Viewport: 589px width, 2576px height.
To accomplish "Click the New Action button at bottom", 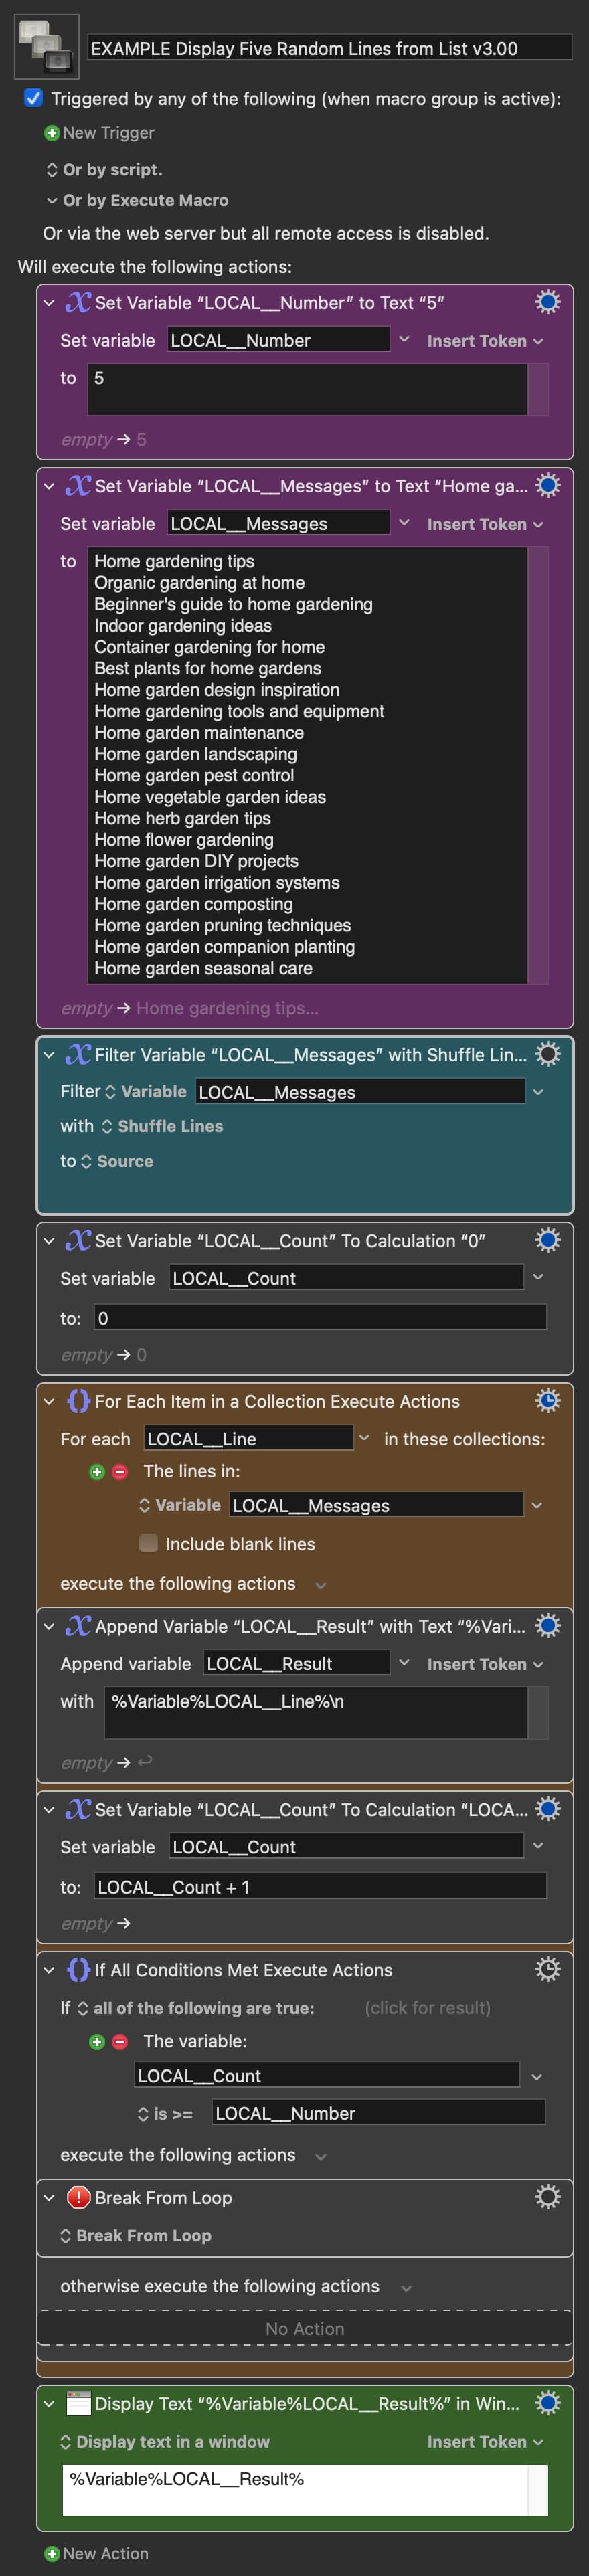I will tap(97, 2553).
